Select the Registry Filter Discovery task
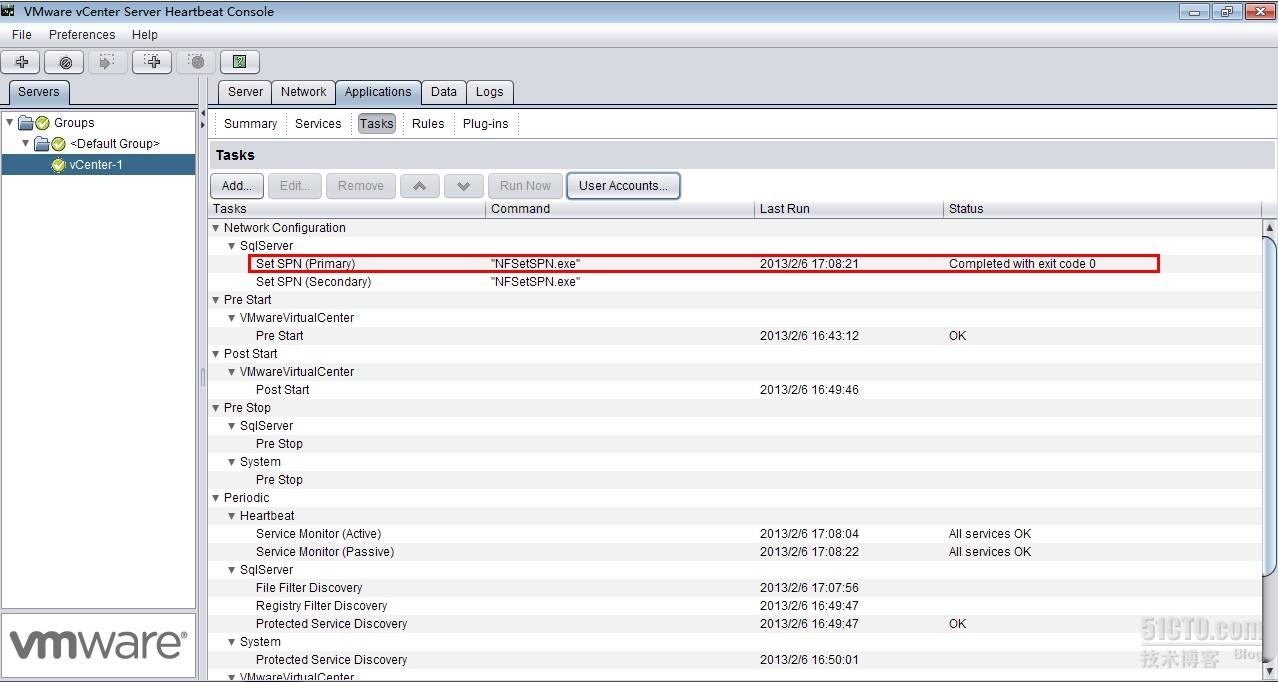 pos(735,606)
